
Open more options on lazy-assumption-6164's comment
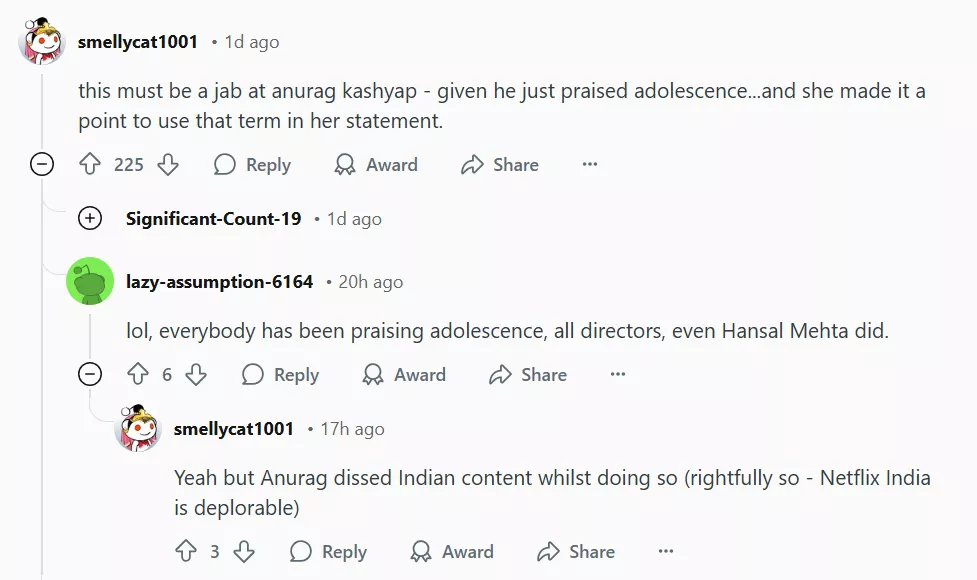click(x=618, y=375)
